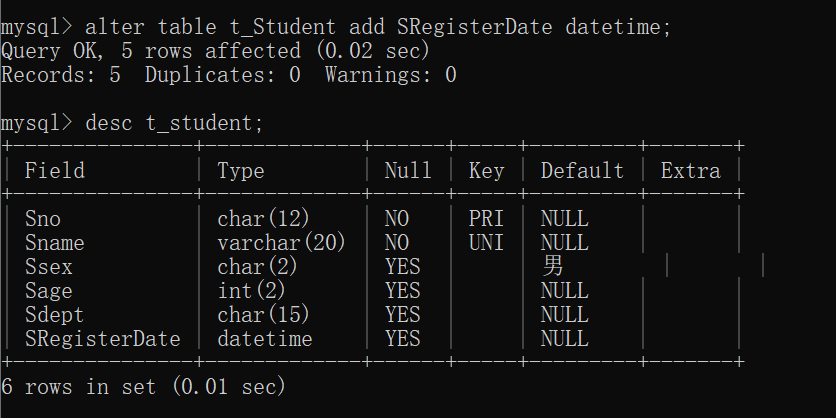The image size is (836, 418).
Task: Select the Key column header
Action: (x=486, y=171)
